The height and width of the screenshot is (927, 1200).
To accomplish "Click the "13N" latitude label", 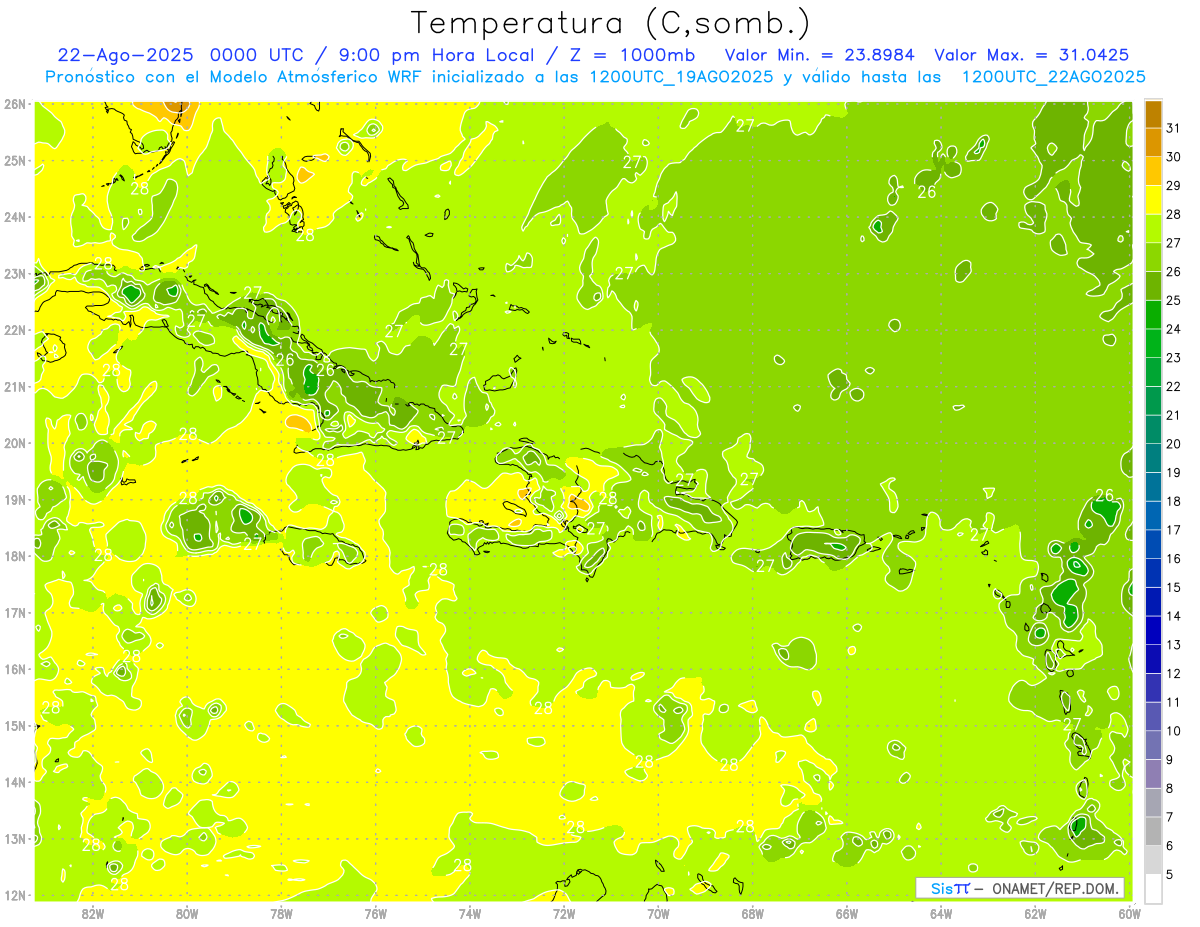I will (14, 839).
